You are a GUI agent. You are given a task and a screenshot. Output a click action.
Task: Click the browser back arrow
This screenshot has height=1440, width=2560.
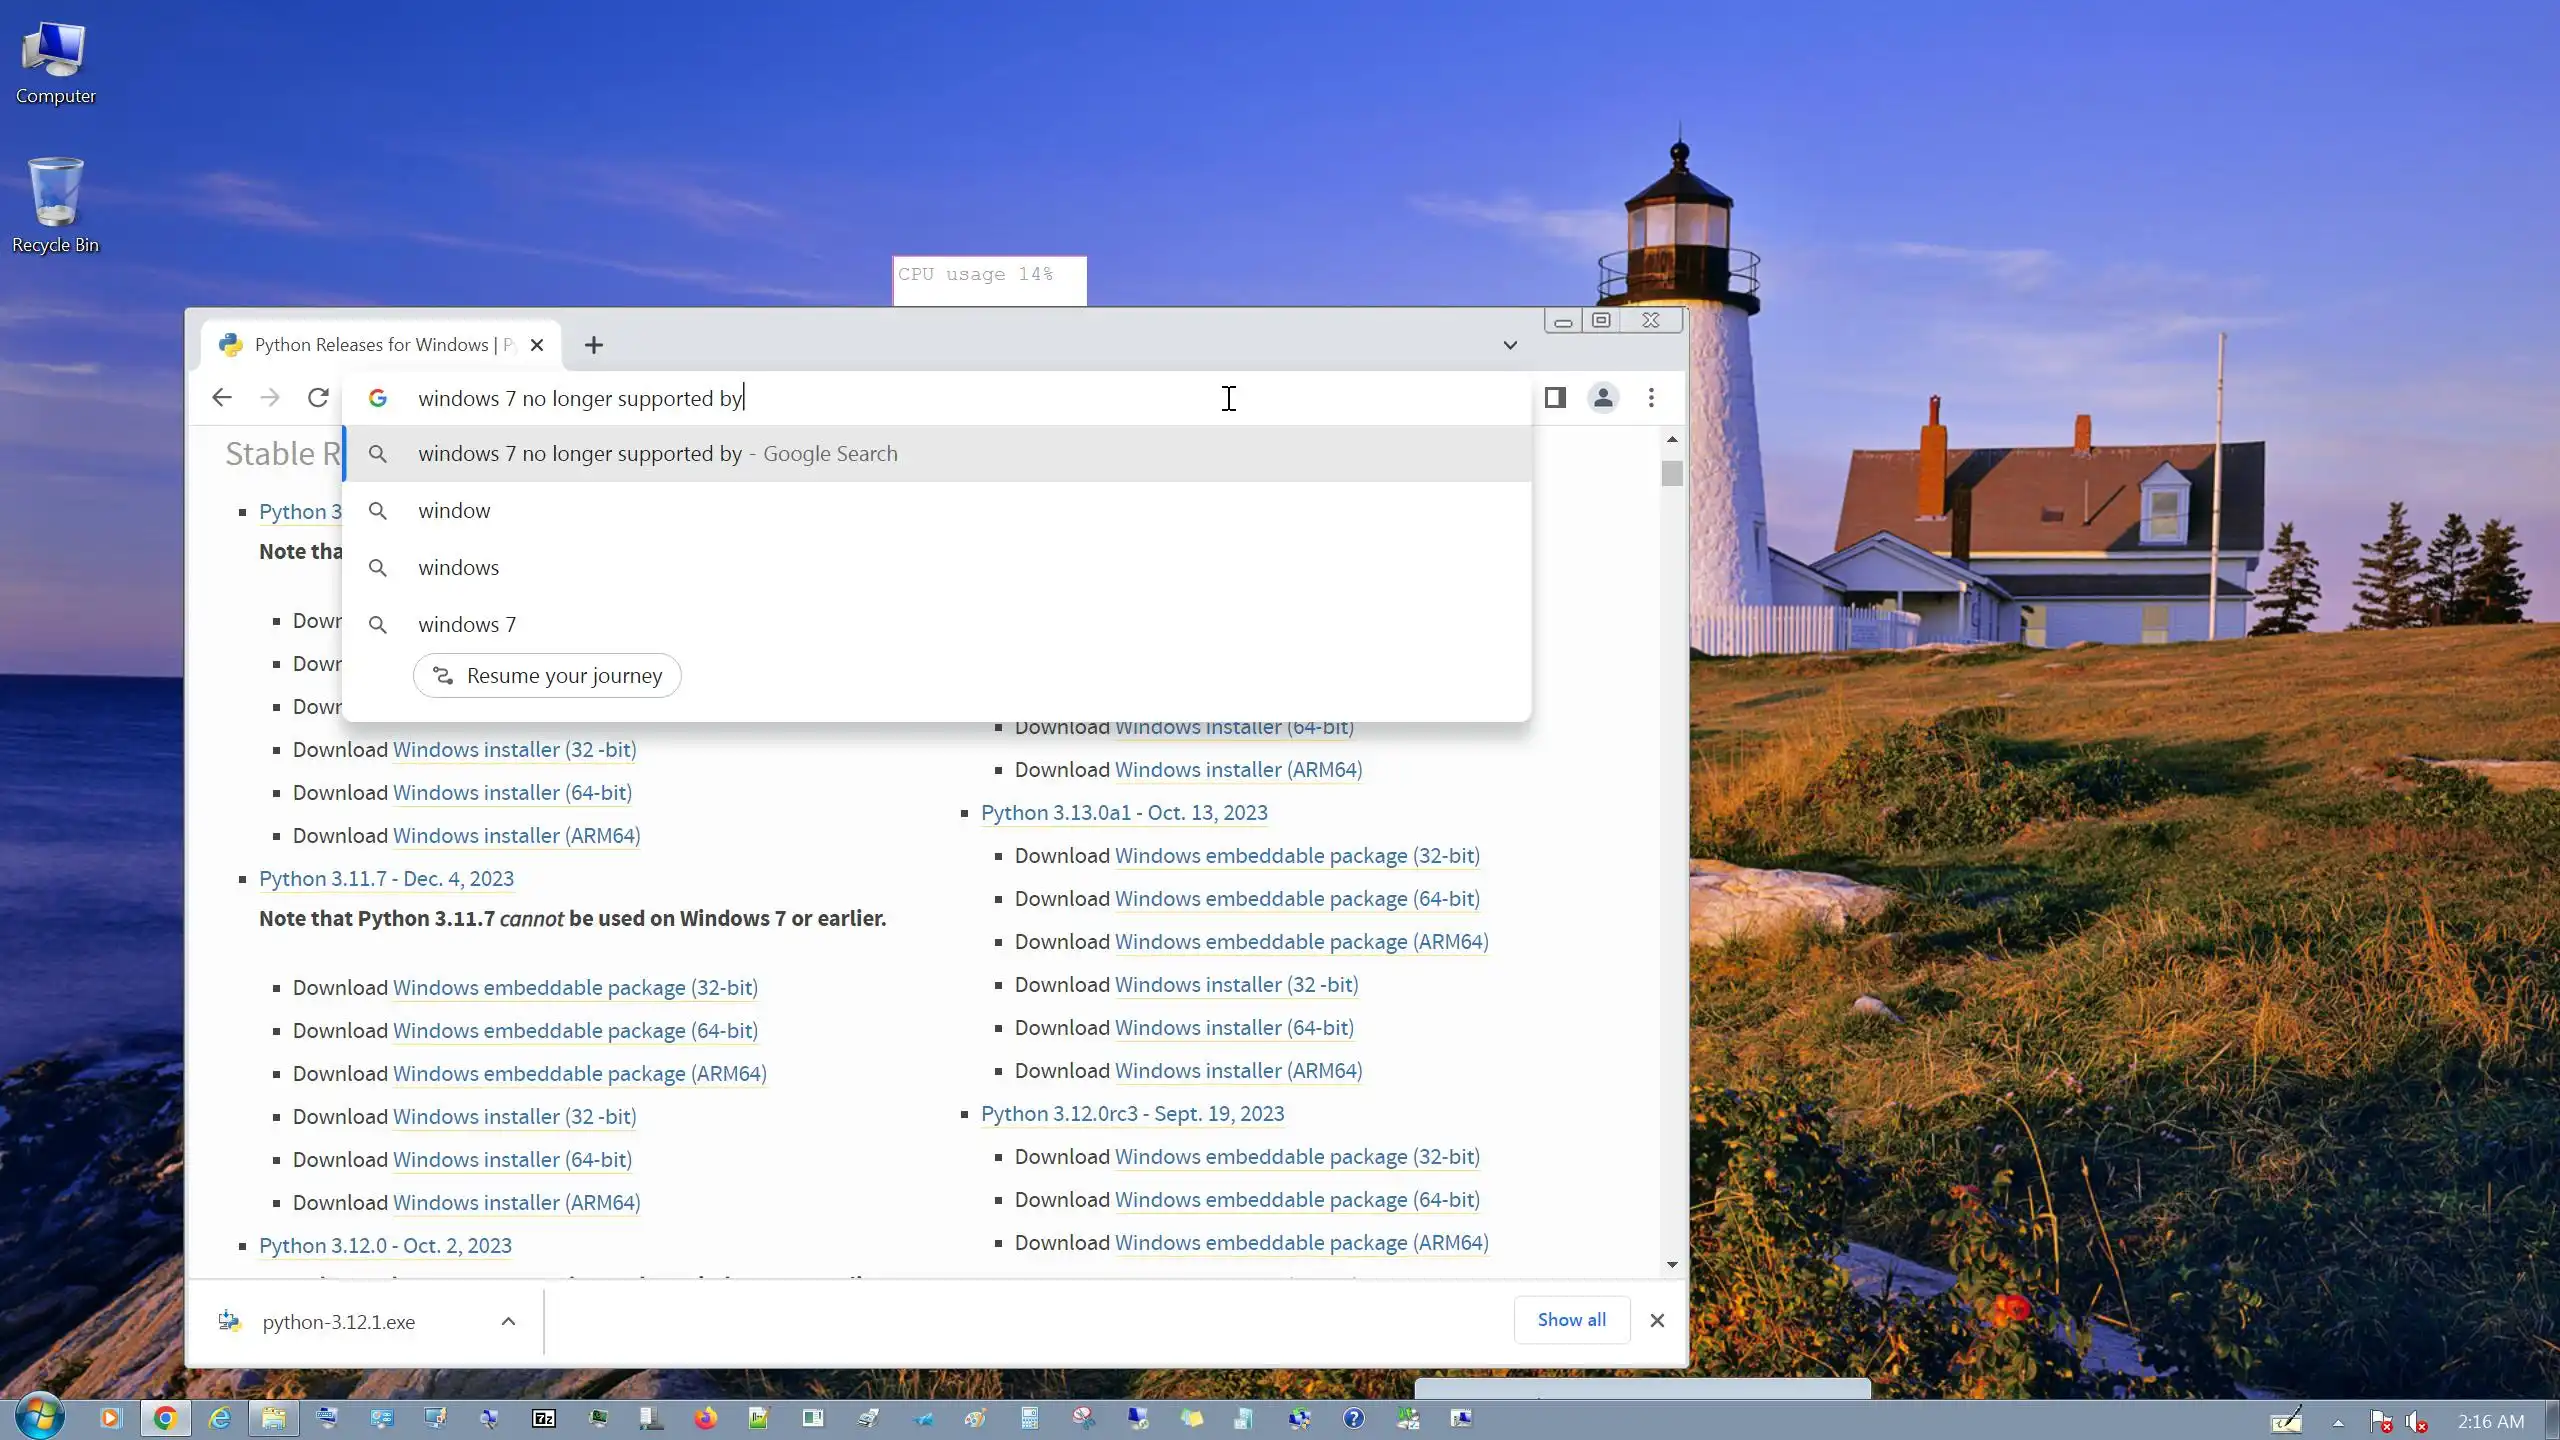(222, 398)
